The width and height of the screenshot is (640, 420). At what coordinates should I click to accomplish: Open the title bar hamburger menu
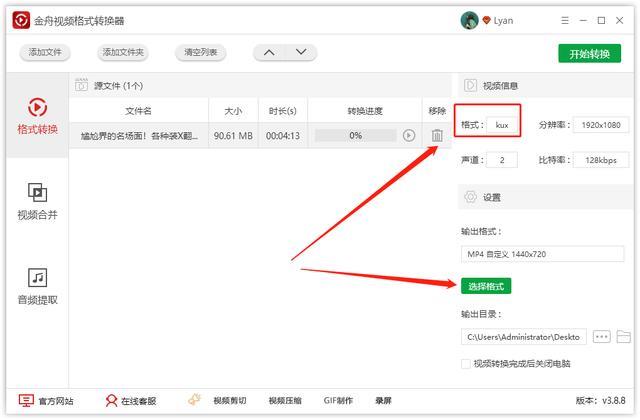click(563, 20)
